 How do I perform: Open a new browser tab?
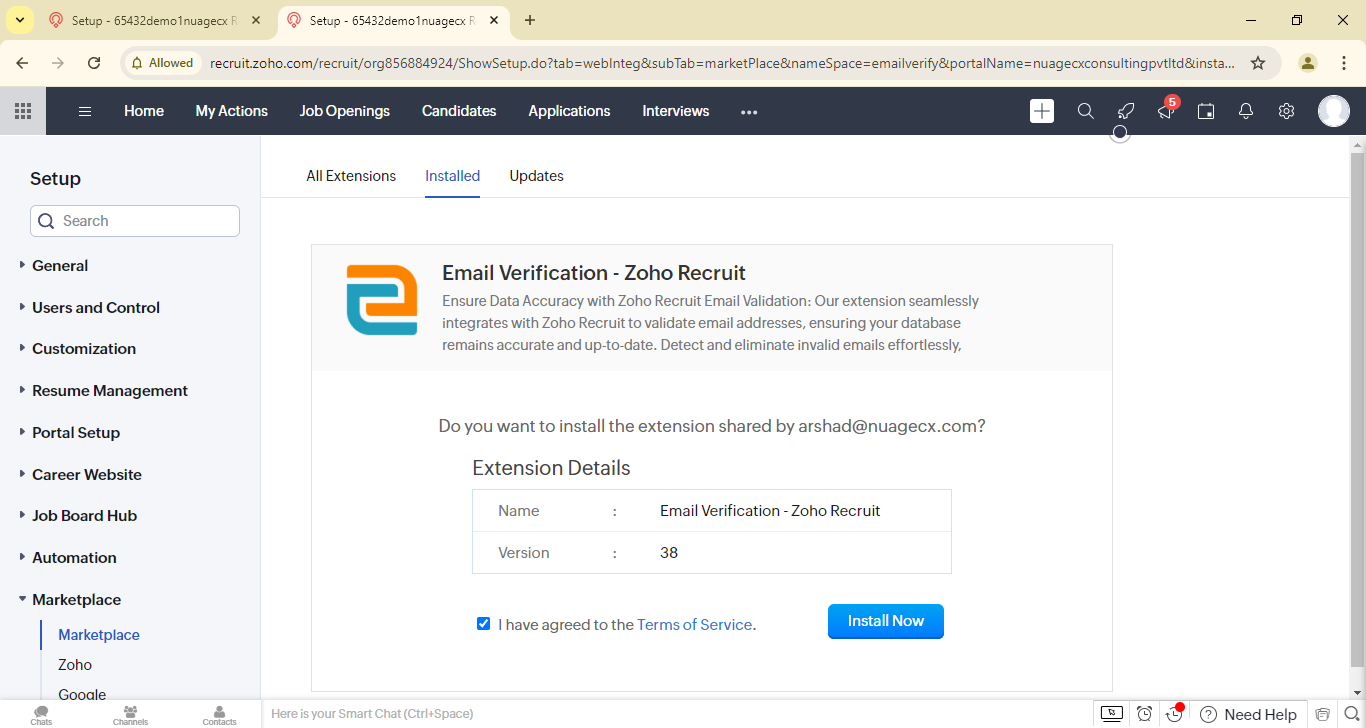click(530, 20)
